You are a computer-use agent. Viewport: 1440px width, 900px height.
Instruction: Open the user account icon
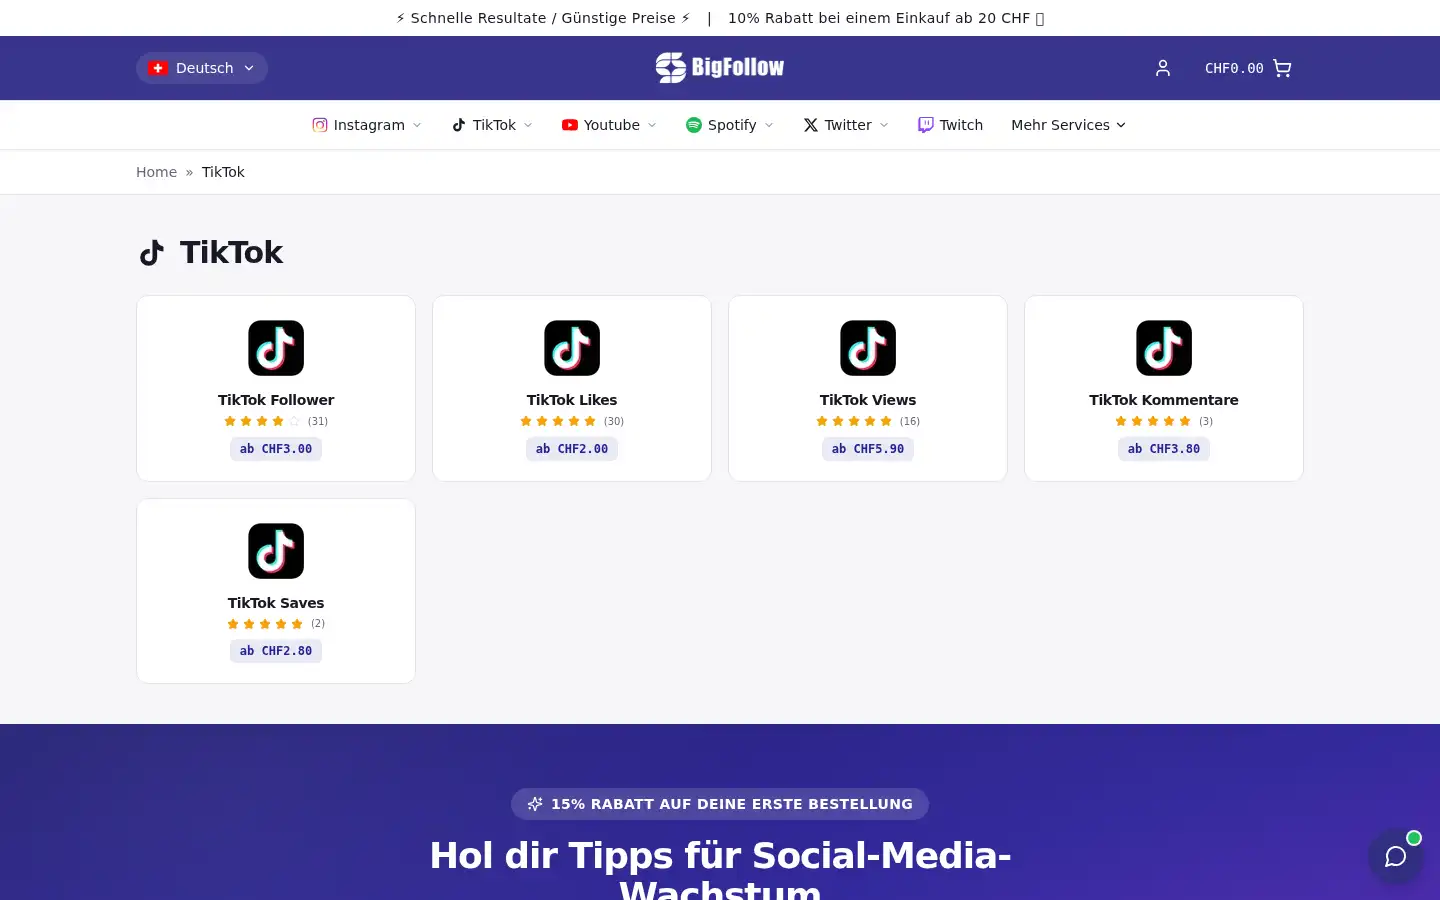tap(1162, 68)
